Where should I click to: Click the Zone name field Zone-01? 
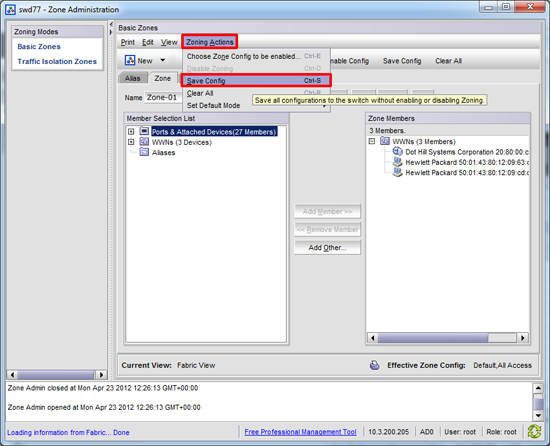163,97
